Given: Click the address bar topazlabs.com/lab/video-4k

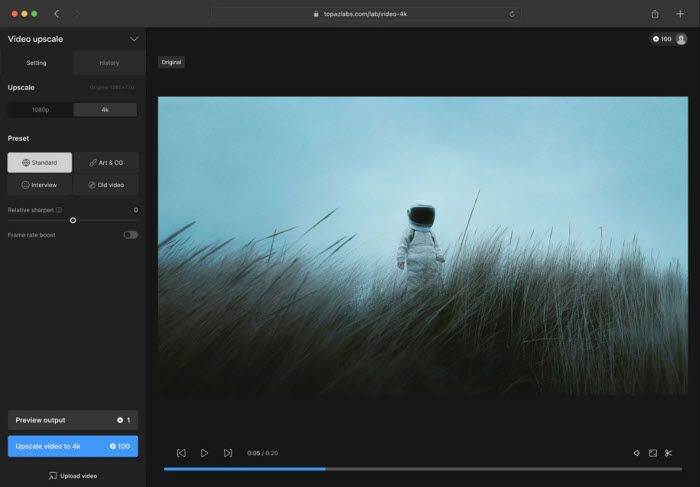Looking at the screenshot, I should click(x=366, y=14).
